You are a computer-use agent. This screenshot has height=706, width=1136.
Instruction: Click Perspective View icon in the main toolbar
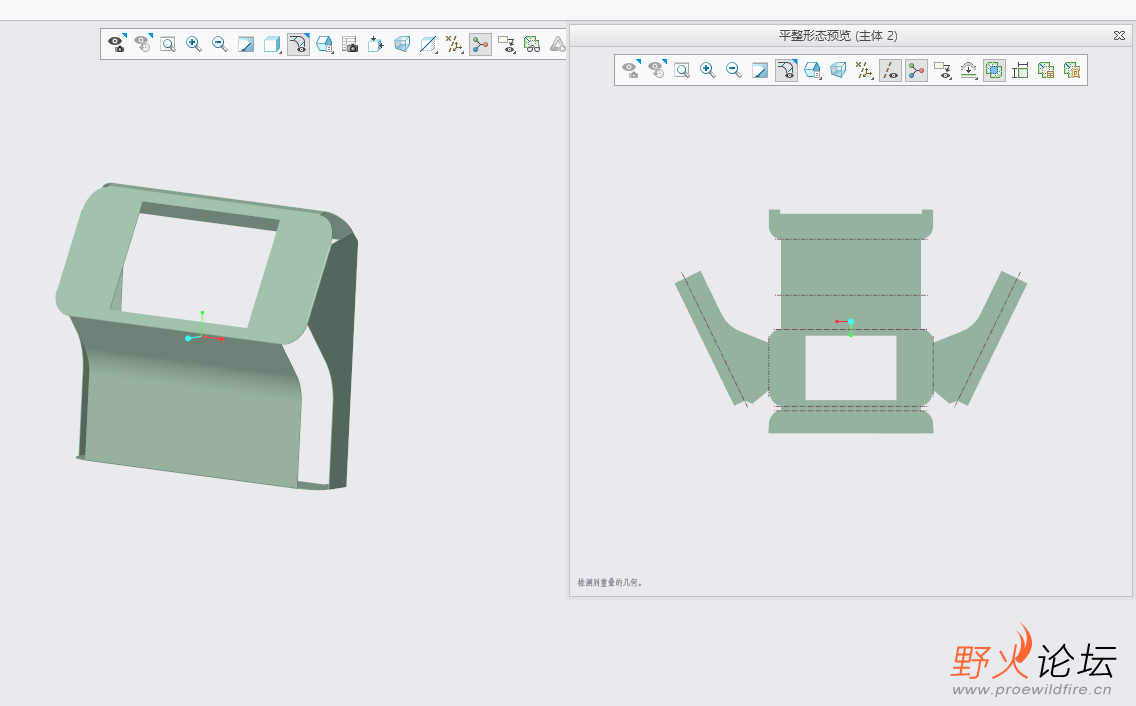(x=402, y=44)
